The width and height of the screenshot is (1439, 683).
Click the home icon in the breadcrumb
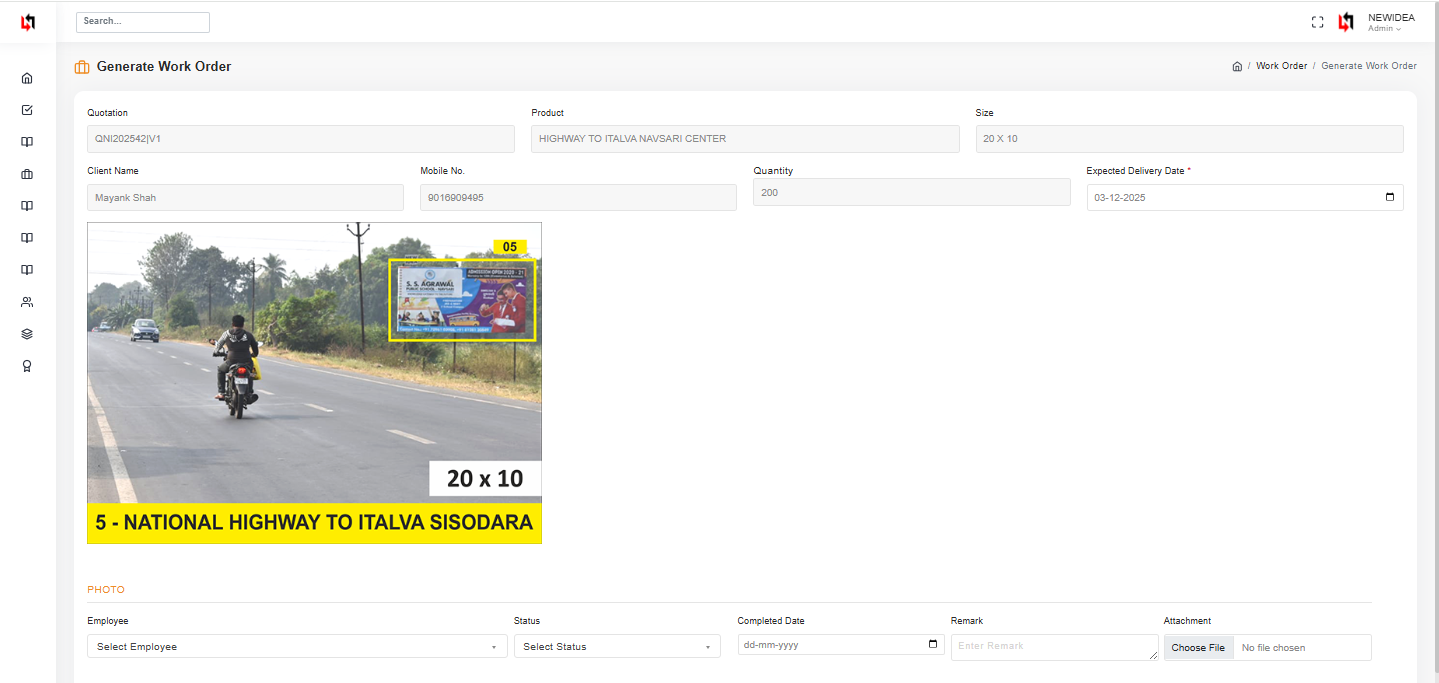coord(1237,66)
